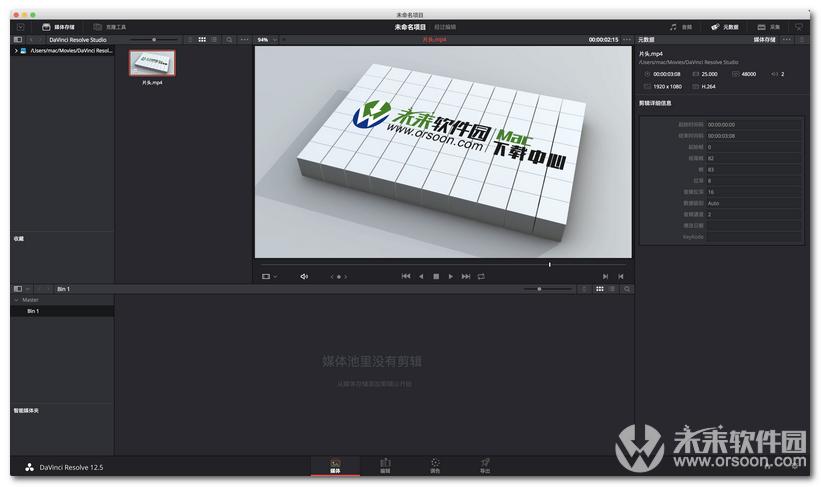
Task: Select Bin 1 in the bin list
Action: (62, 311)
